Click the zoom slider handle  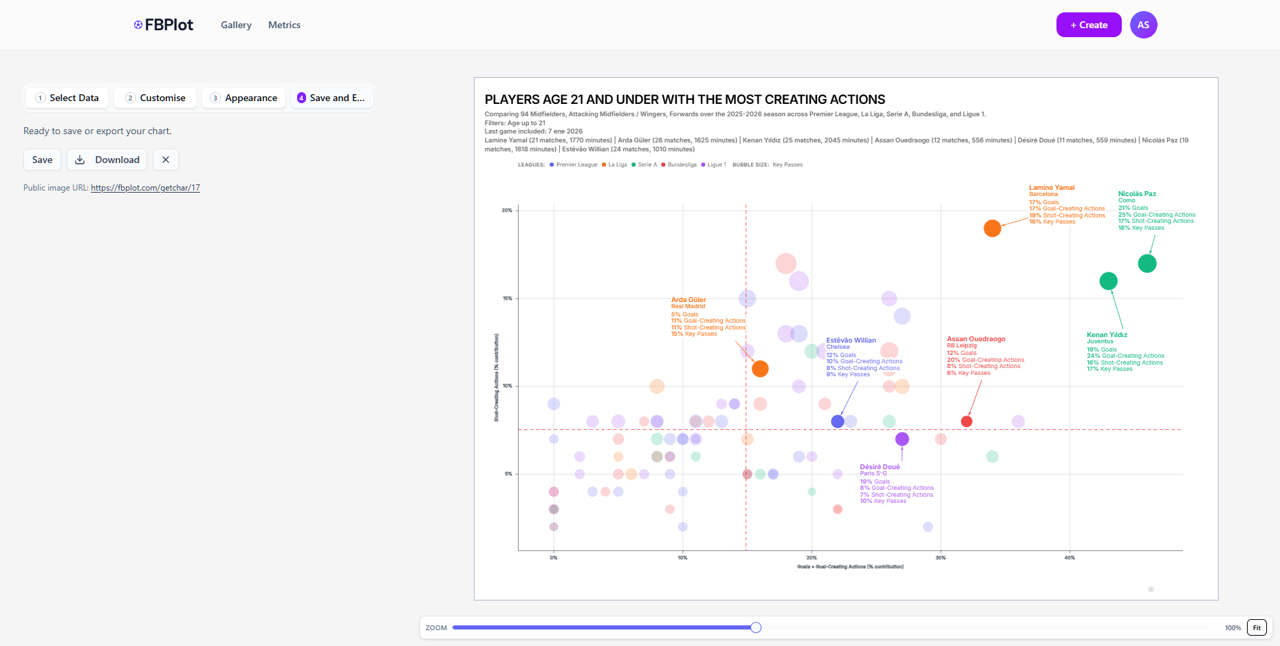pos(756,627)
